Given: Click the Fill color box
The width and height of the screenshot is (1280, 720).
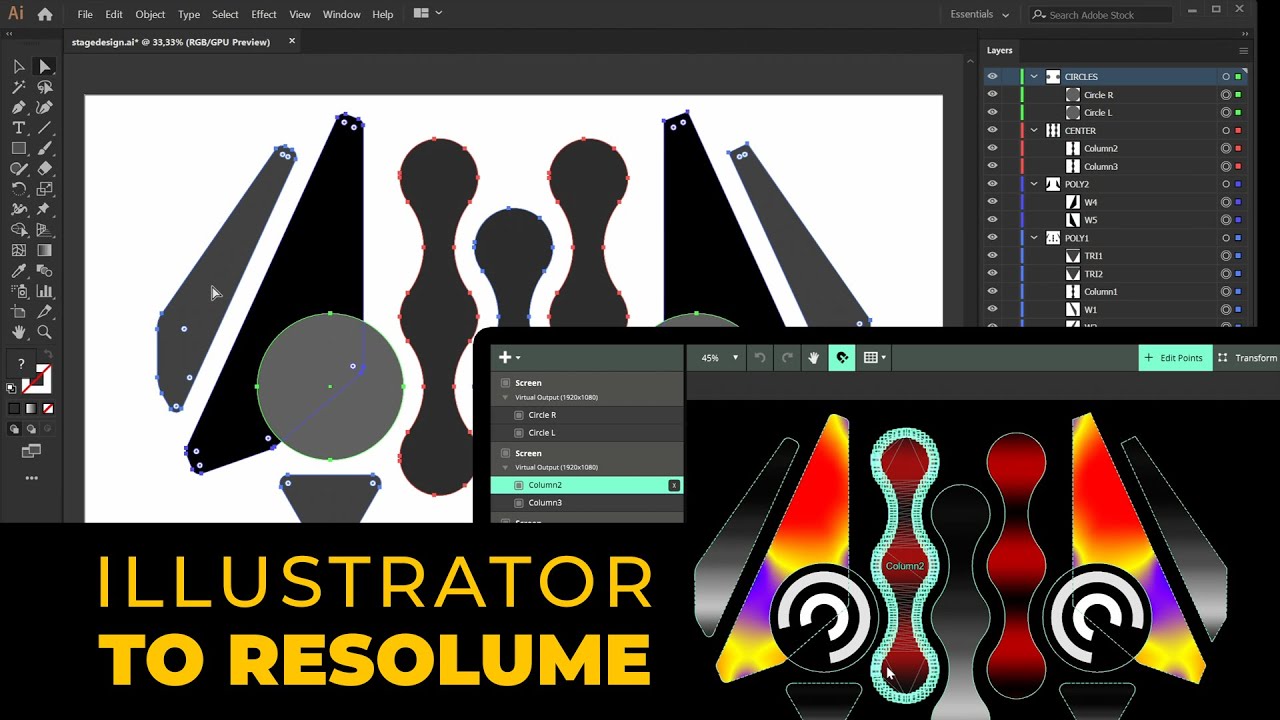Looking at the screenshot, I should tap(22, 365).
